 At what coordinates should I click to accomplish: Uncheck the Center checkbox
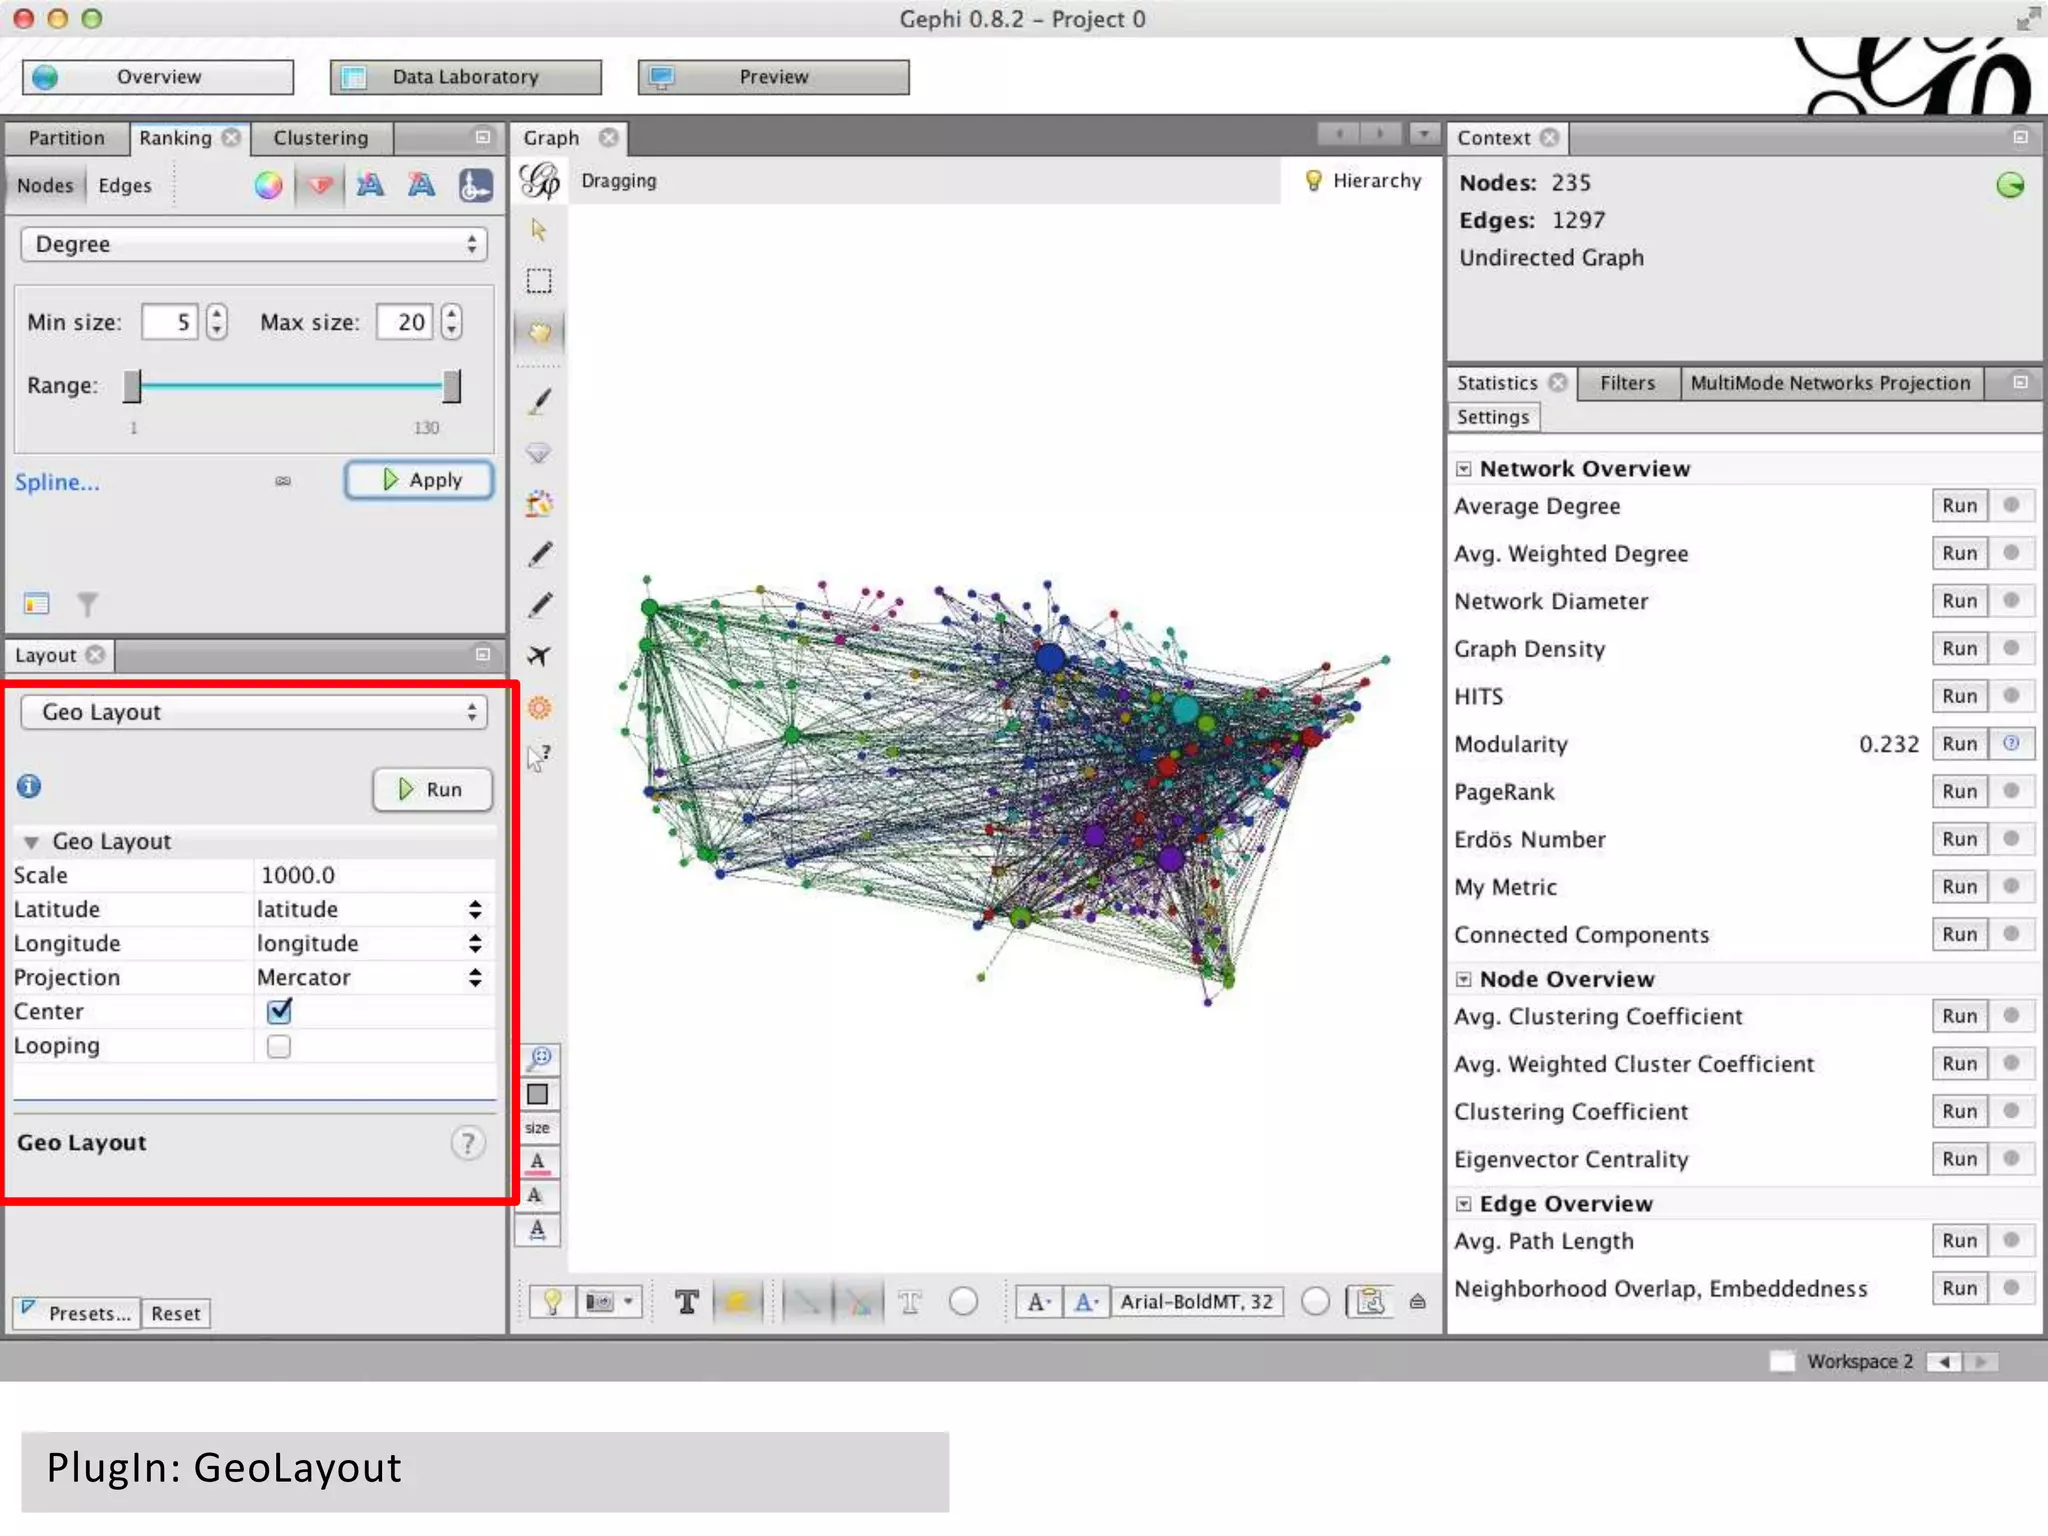[279, 1011]
